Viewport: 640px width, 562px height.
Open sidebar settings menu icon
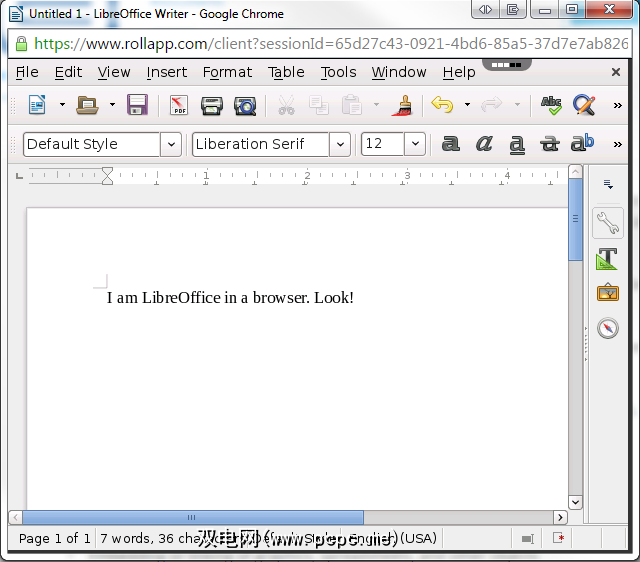point(608,184)
